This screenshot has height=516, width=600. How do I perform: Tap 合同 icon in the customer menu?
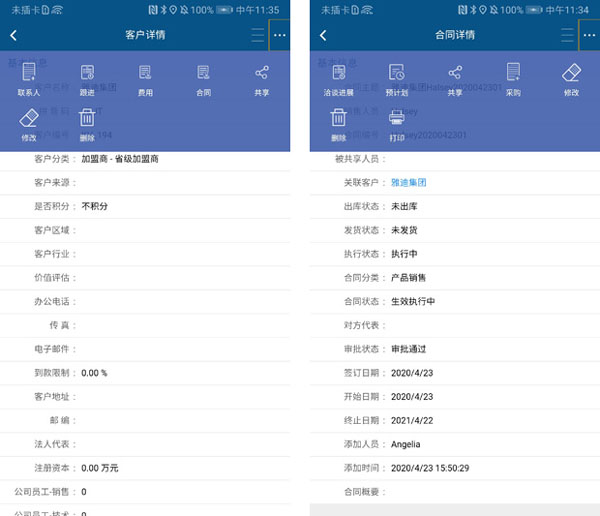(203, 77)
